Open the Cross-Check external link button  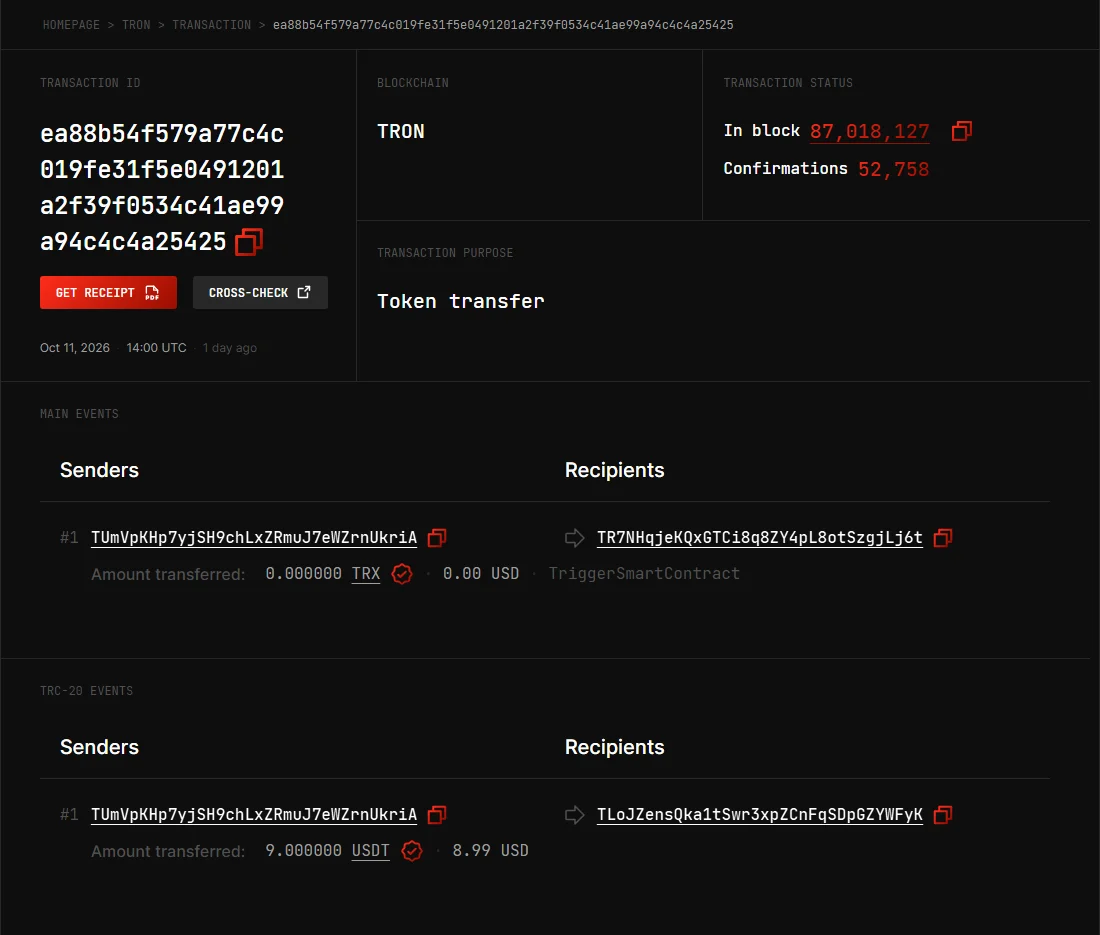click(260, 292)
